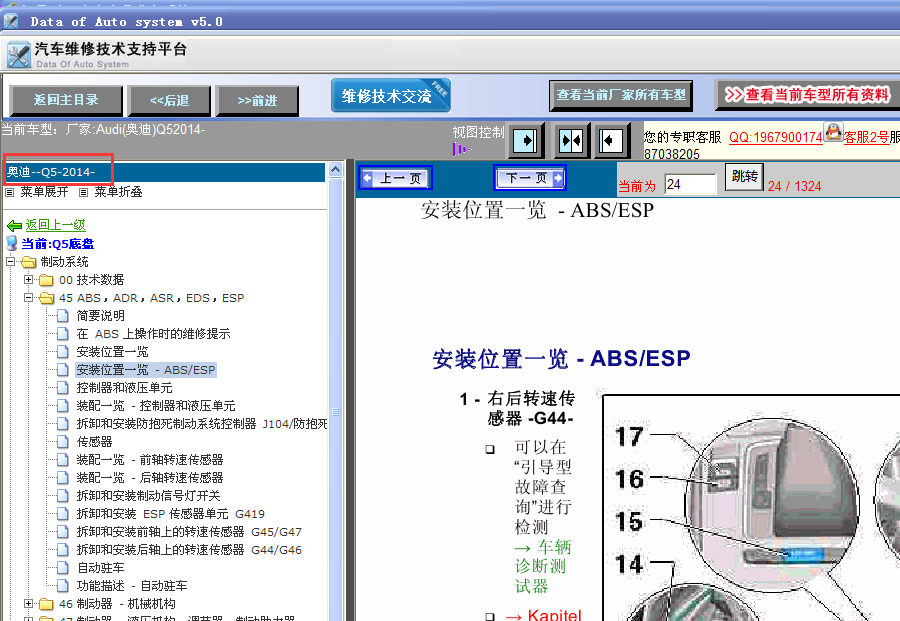Click the document icon beside 控制器和液压单元
Viewport: 900px width, 621px height.
(x=63, y=387)
